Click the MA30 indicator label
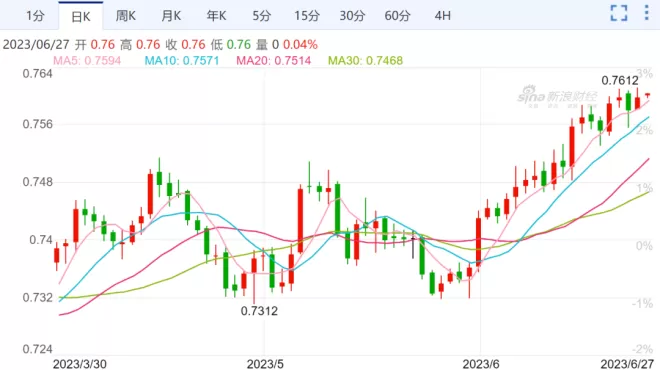The width and height of the screenshot is (660, 370). [x=365, y=61]
